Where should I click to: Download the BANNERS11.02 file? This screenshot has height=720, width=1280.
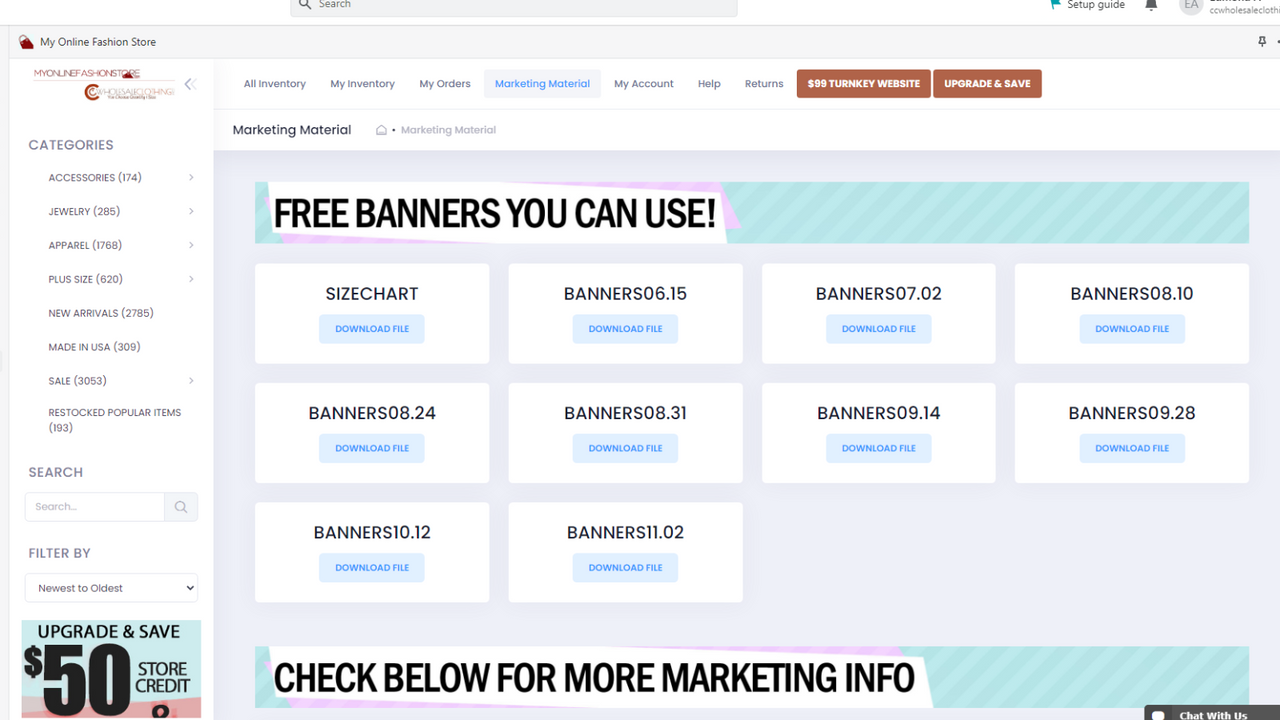pyautogui.click(x=625, y=567)
